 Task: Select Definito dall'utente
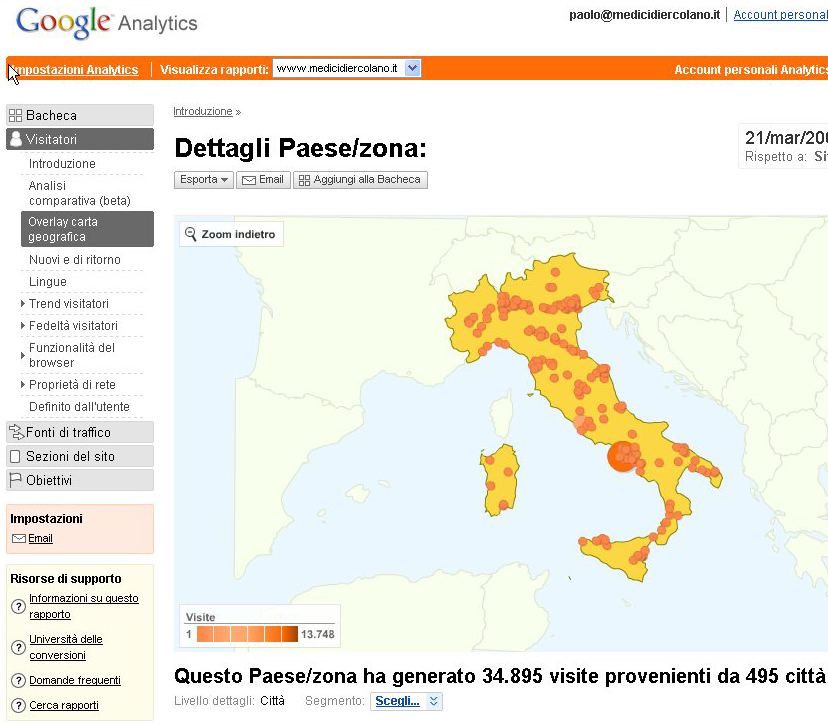click(79, 407)
